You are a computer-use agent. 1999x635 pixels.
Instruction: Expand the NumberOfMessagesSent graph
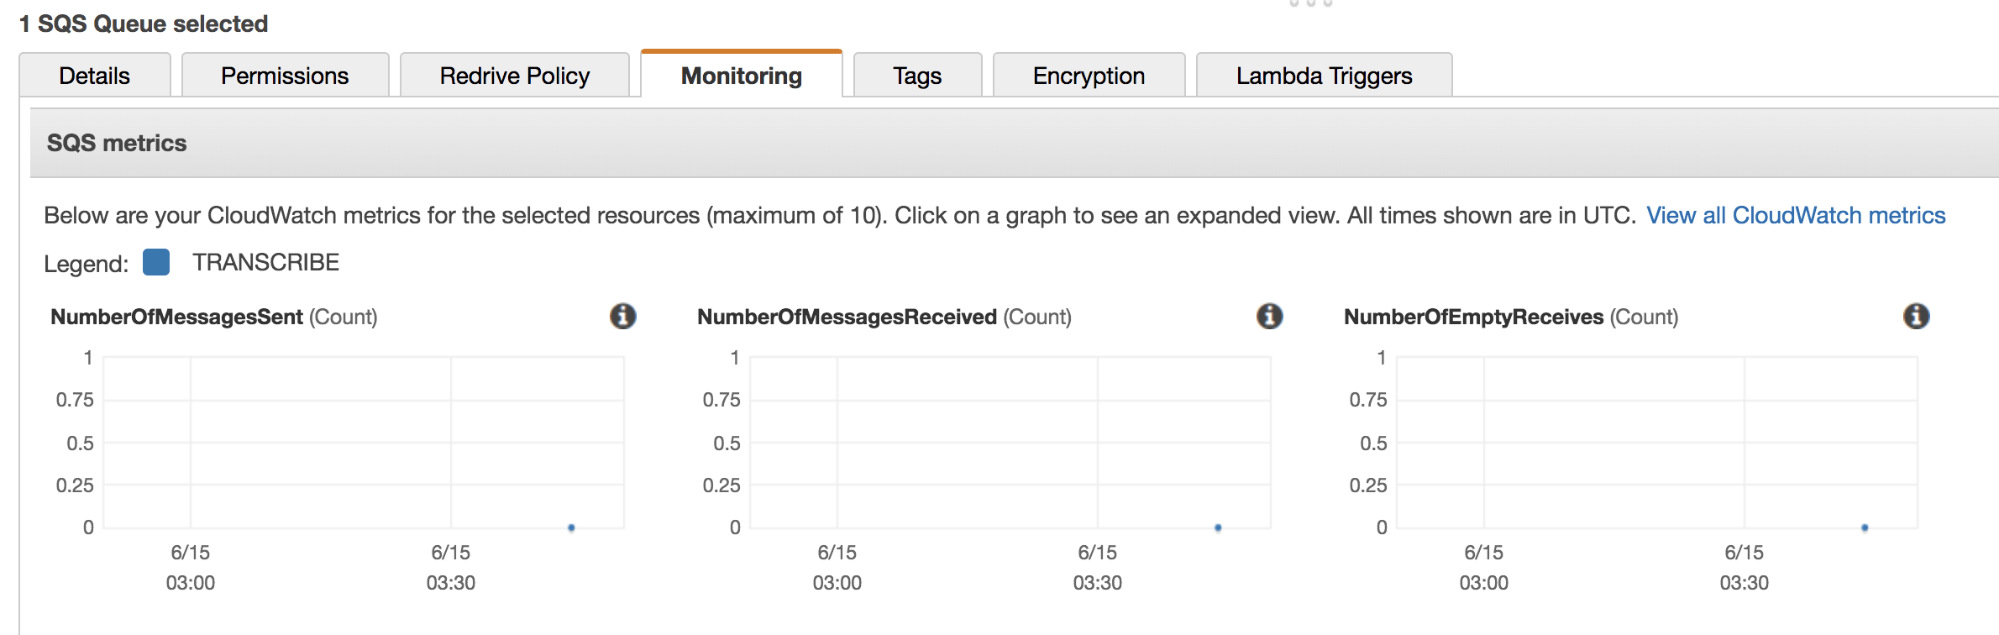click(364, 442)
